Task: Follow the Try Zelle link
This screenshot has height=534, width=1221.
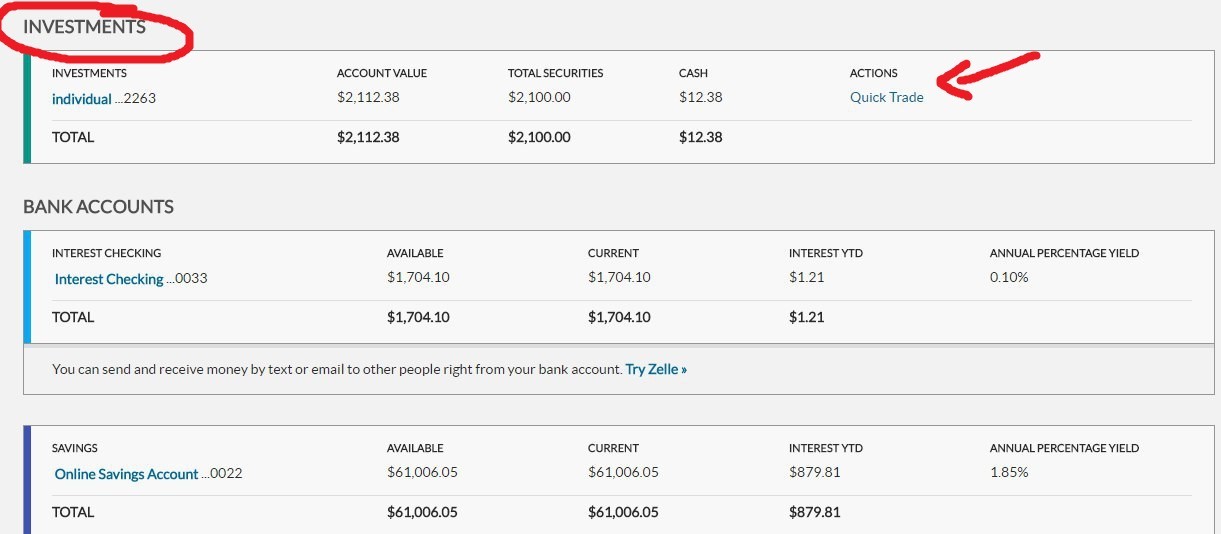Action: 656,369
